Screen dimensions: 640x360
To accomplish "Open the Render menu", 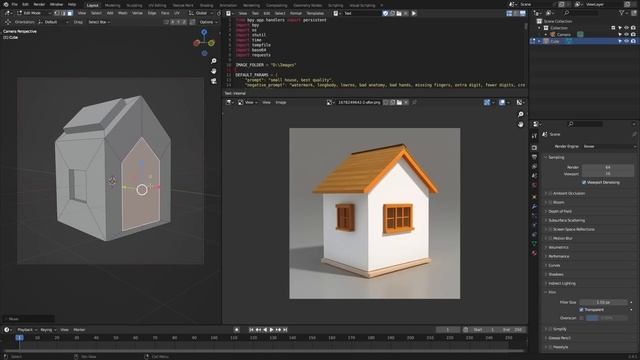I will (39, 4).
